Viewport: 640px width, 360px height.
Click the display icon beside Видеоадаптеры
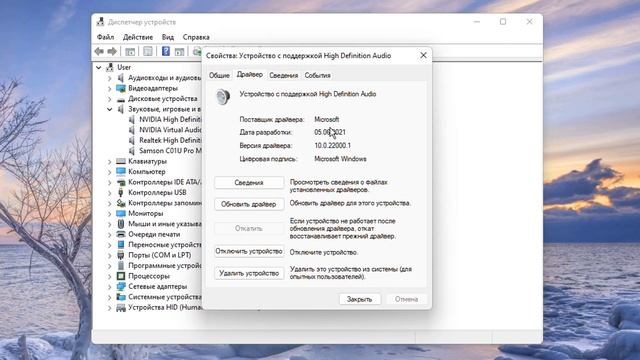(120, 88)
